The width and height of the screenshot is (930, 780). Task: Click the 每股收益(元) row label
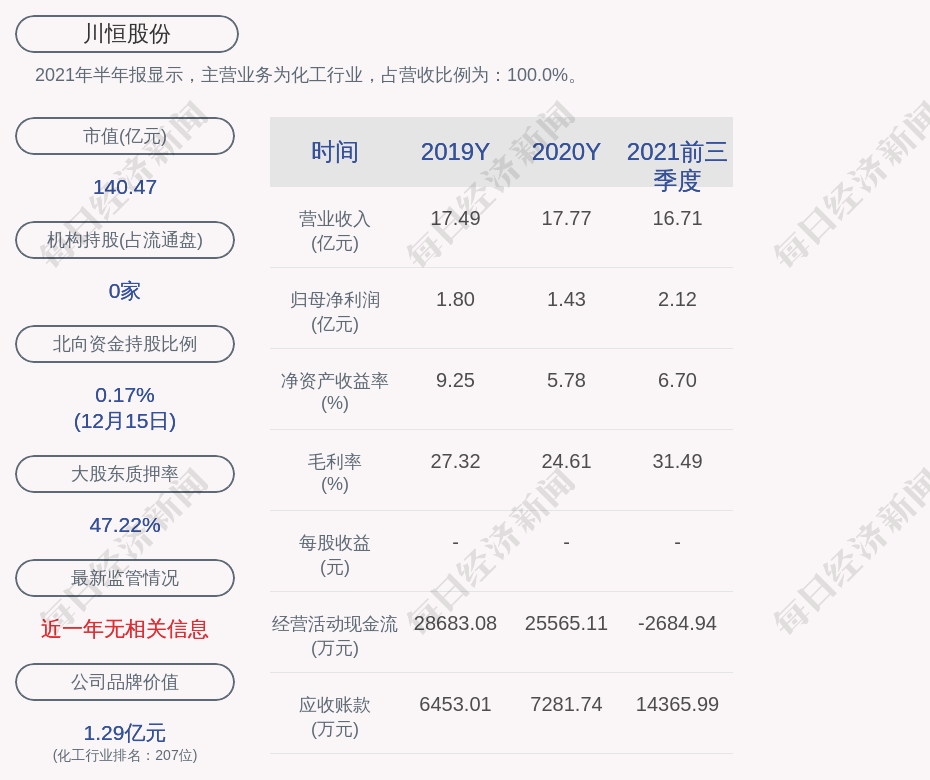click(x=335, y=555)
